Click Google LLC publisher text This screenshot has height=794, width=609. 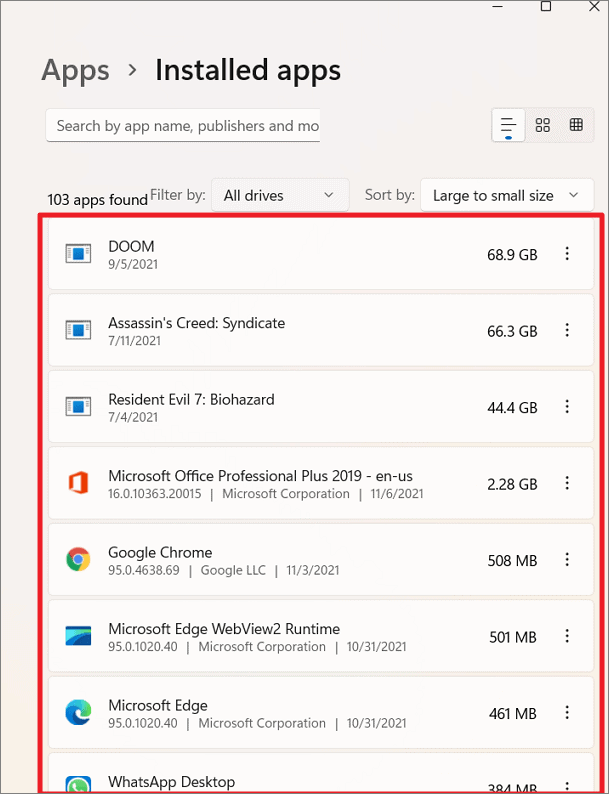[233, 570]
